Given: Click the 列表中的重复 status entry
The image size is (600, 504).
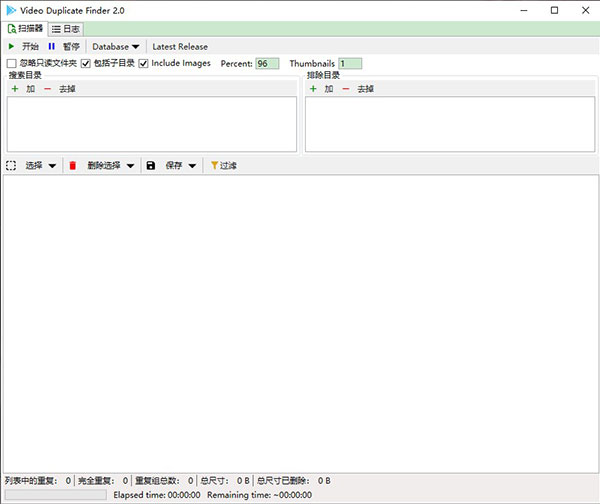Looking at the screenshot, I should coord(38,481).
